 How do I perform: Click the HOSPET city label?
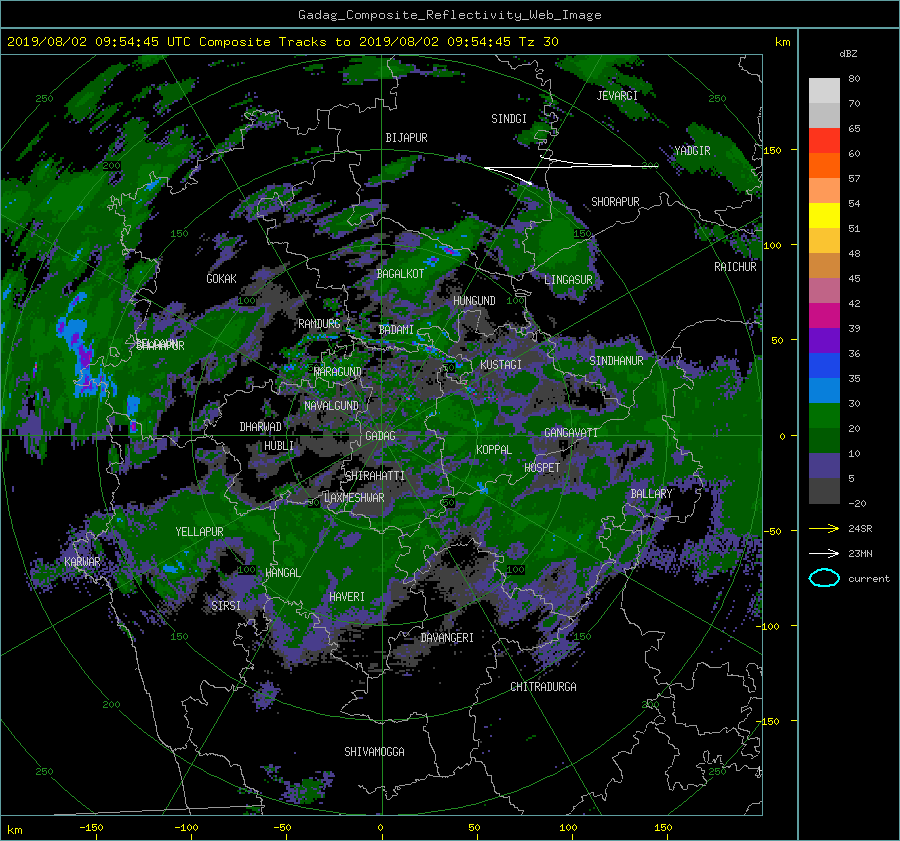542,468
